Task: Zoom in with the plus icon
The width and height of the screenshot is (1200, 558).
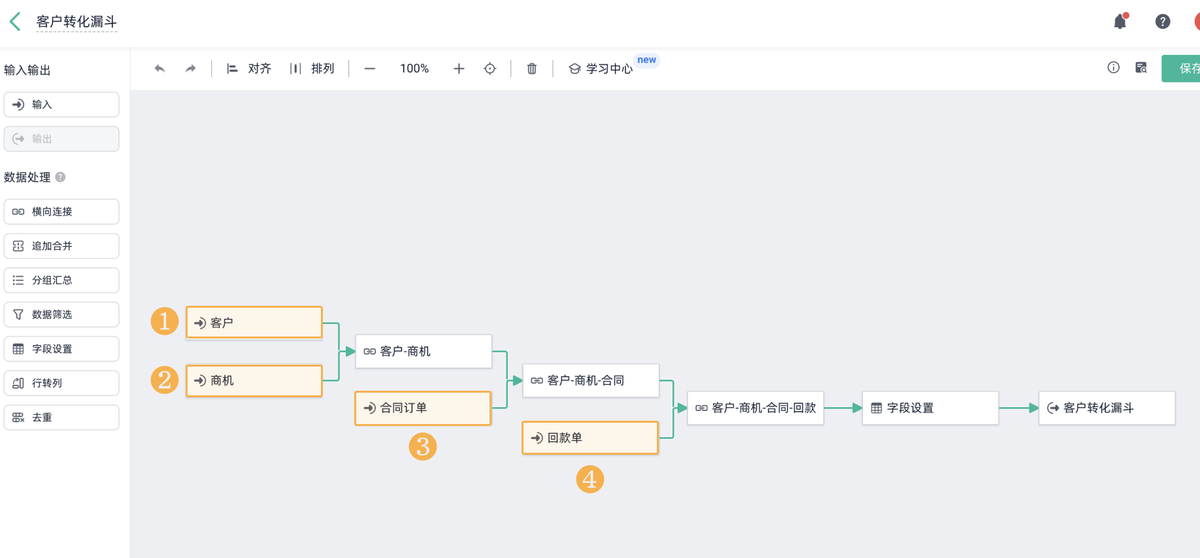Action: coord(459,69)
